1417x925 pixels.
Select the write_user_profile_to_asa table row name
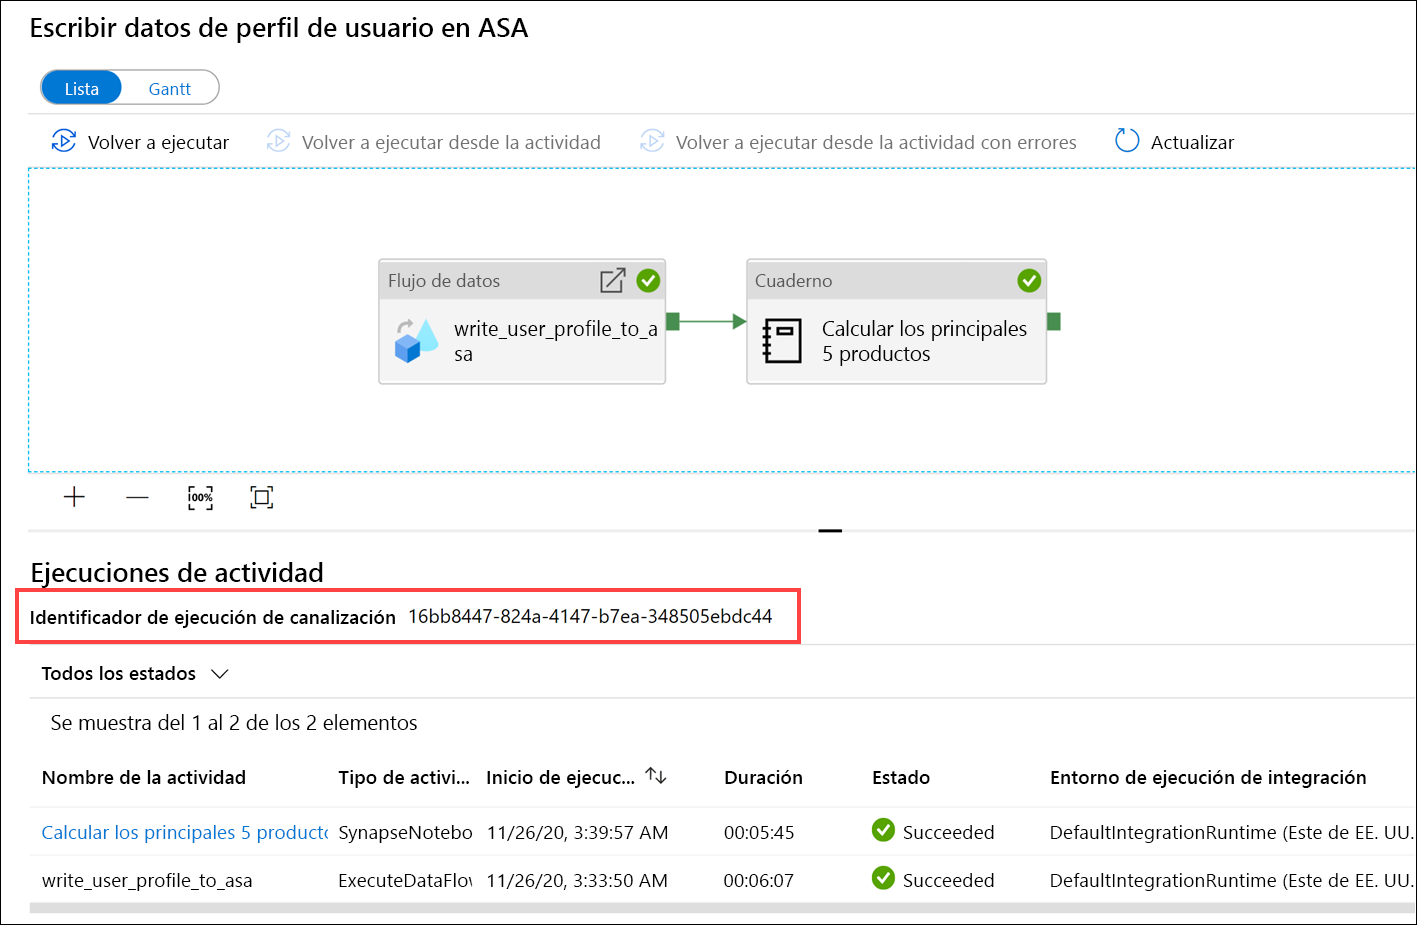[147, 880]
